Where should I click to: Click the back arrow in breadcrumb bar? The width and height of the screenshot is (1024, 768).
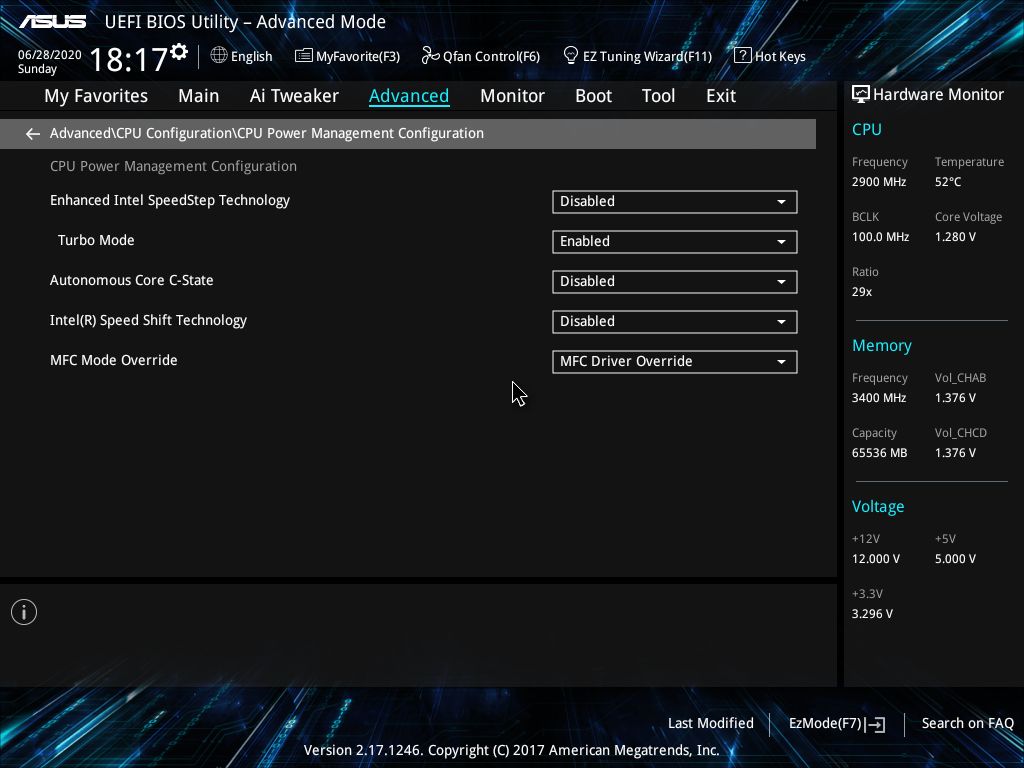[x=33, y=134]
